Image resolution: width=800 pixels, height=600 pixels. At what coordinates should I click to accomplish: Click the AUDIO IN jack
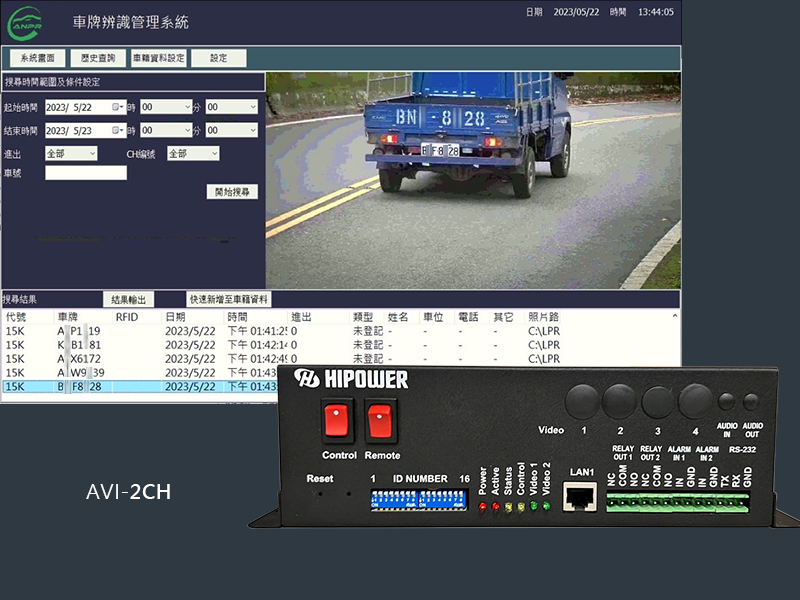pos(727,403)
